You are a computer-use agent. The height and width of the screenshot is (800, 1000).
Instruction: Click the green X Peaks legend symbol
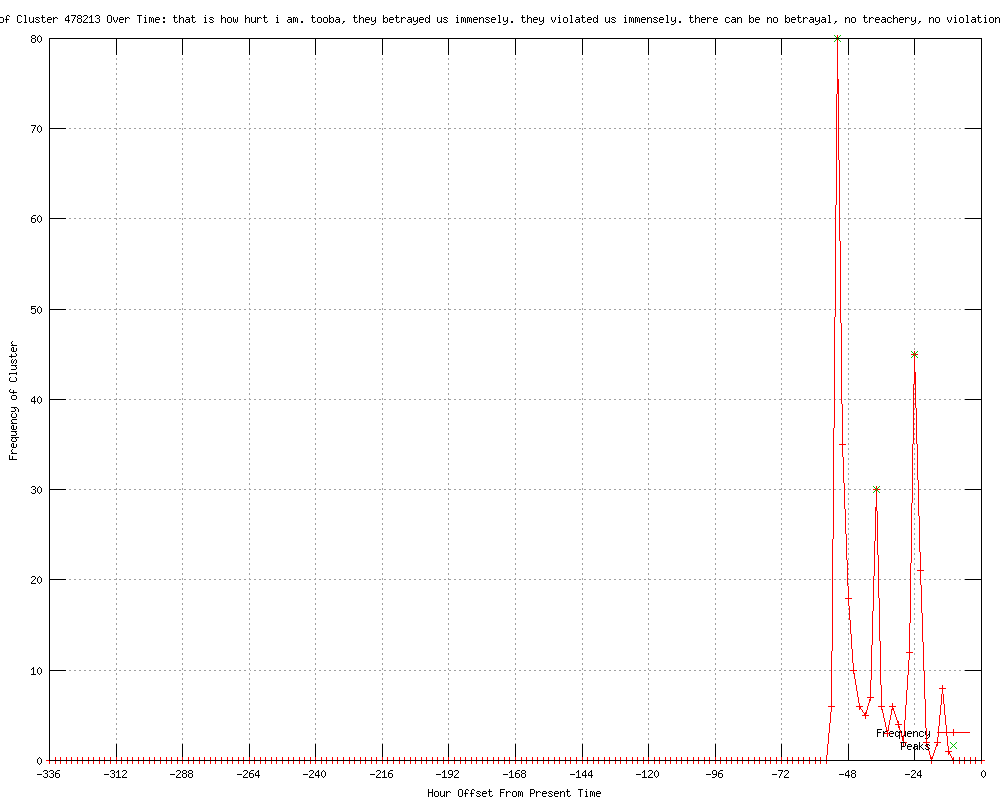tap(954, 745)
